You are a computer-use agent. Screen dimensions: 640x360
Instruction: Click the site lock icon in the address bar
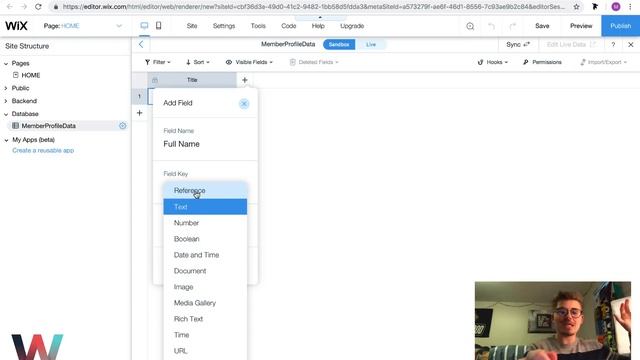[x=56, y=7]
